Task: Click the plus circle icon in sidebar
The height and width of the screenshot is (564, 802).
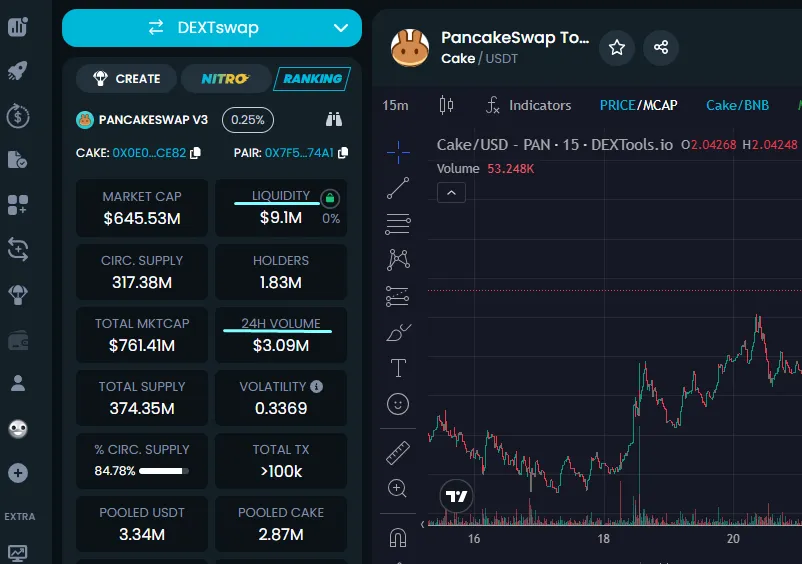Action: pos(18,473)
